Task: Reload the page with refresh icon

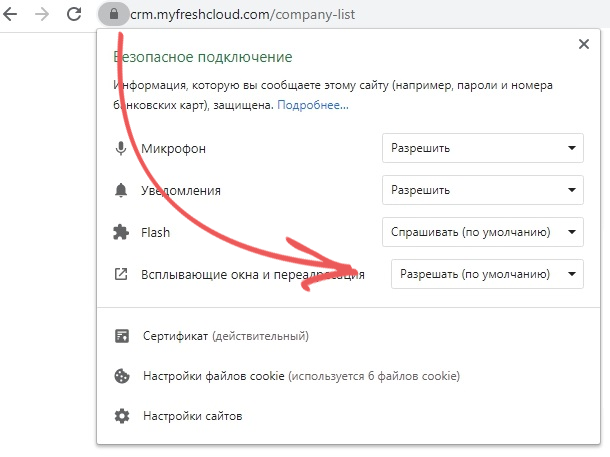Action: click(x=74, y=14)
